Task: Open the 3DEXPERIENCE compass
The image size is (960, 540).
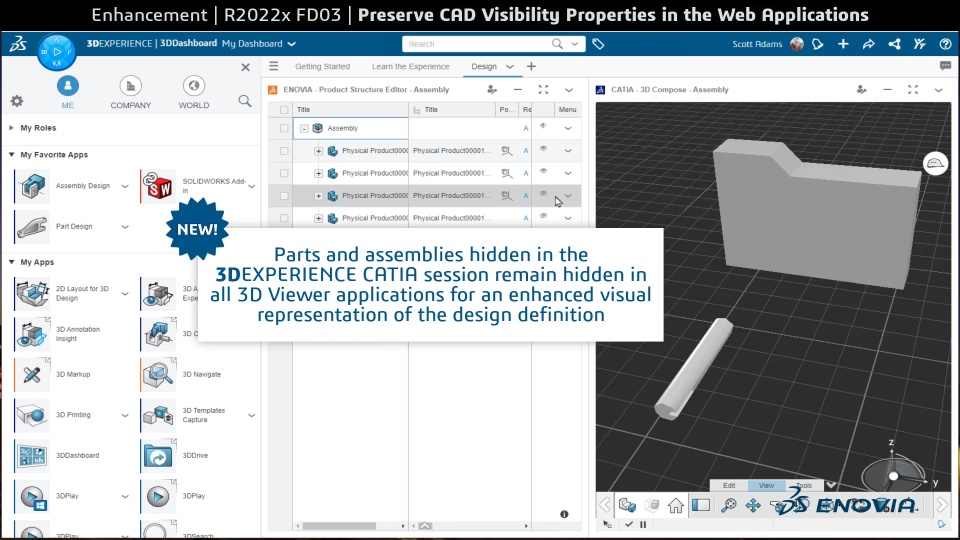Action: 56,52
